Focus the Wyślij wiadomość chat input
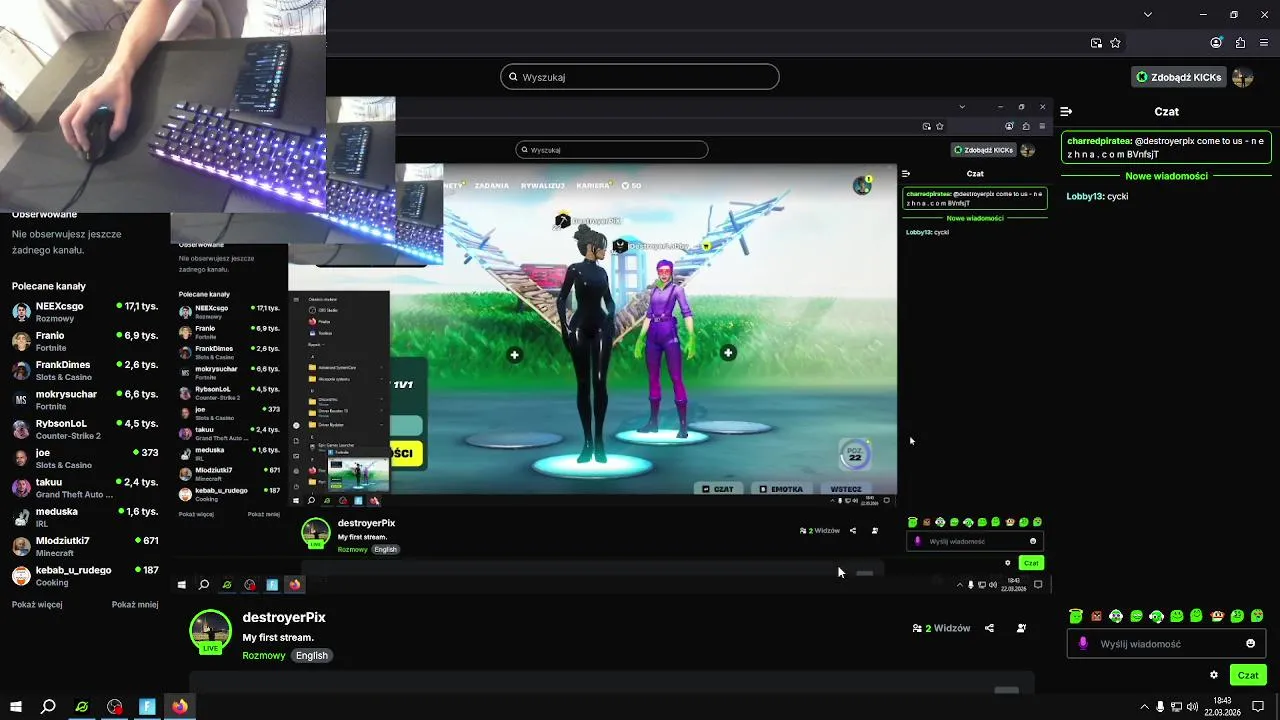The image size is (1280, 720). [1166, 644]
